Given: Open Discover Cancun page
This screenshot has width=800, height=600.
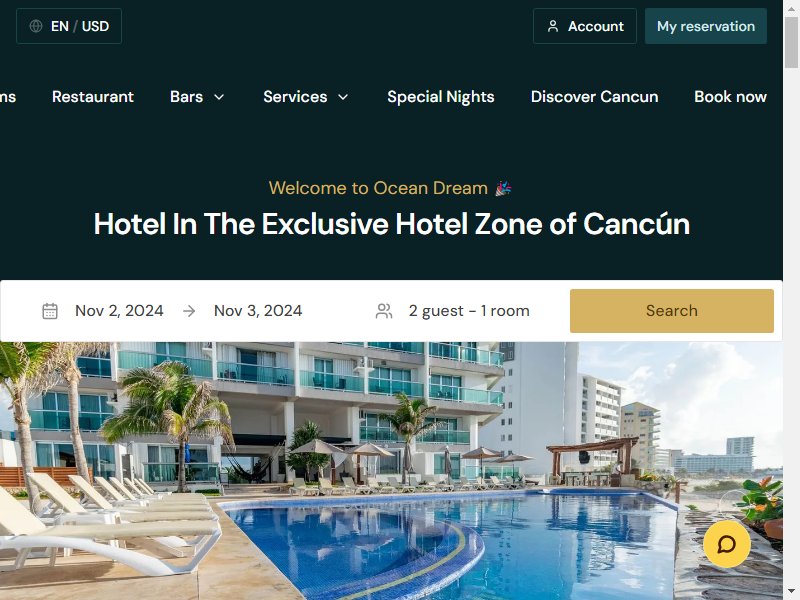Looking at the screenshot, I should click(x=594, y=96).
